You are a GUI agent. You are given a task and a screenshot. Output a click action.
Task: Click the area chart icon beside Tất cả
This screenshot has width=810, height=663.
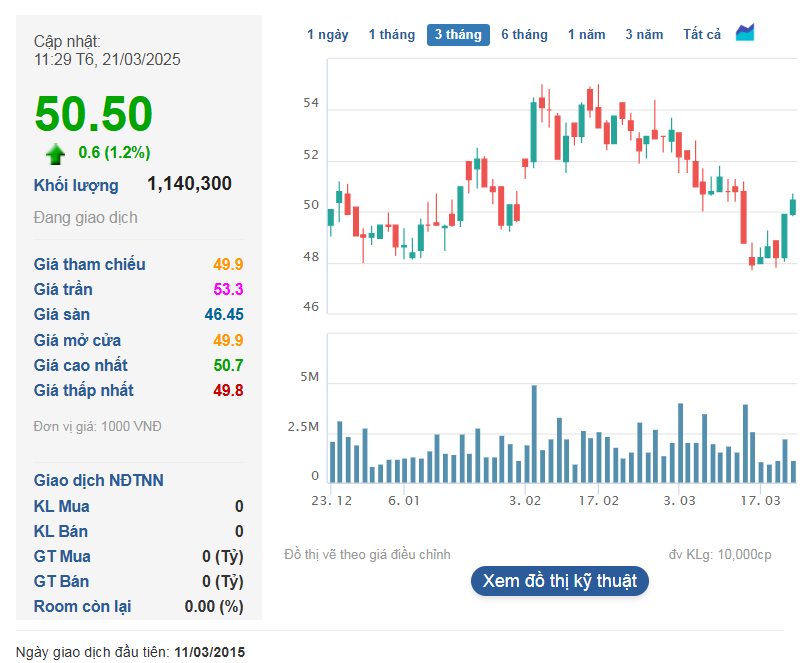coord(745,33)
